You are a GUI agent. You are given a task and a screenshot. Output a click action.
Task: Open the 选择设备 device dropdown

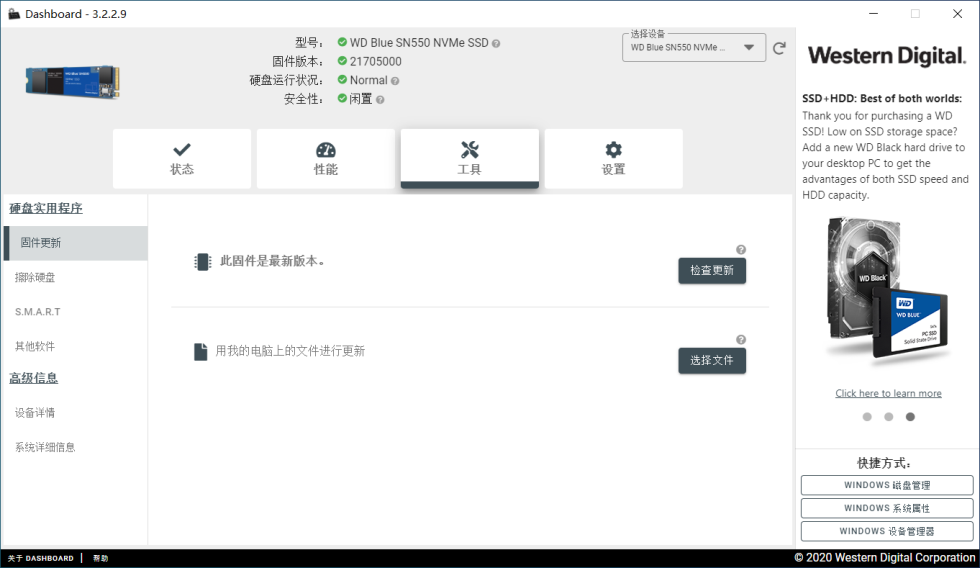tap(694, 47)
